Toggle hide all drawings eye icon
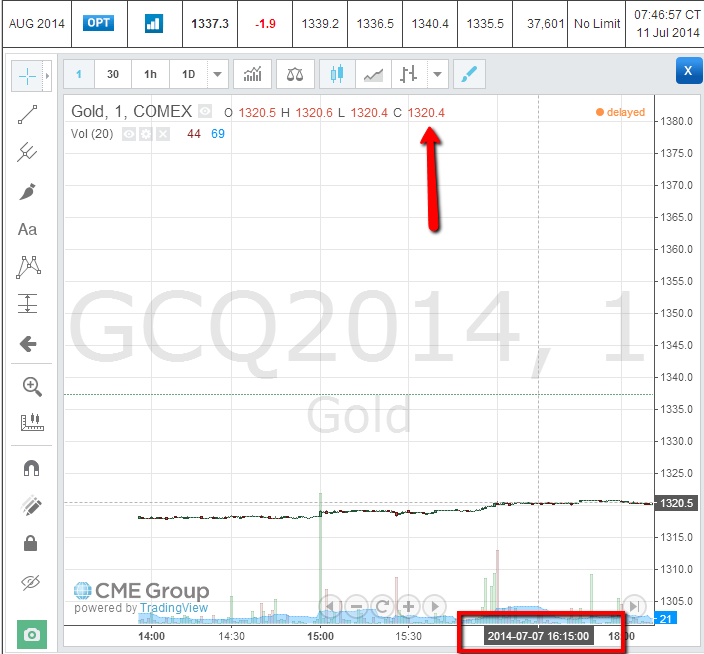Image resolution: width=704 pixels, height=654 pixels. pos(31,583)
